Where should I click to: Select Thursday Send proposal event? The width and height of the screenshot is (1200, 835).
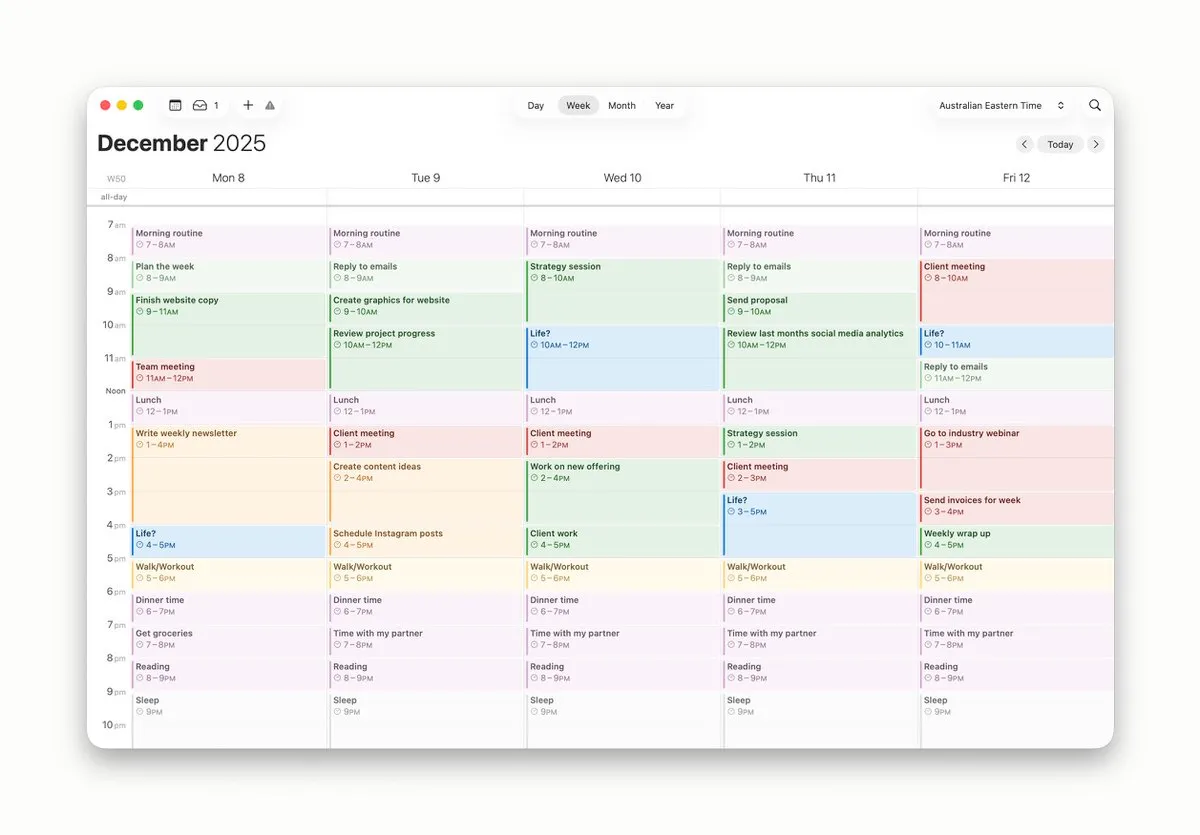coord(819,307)
